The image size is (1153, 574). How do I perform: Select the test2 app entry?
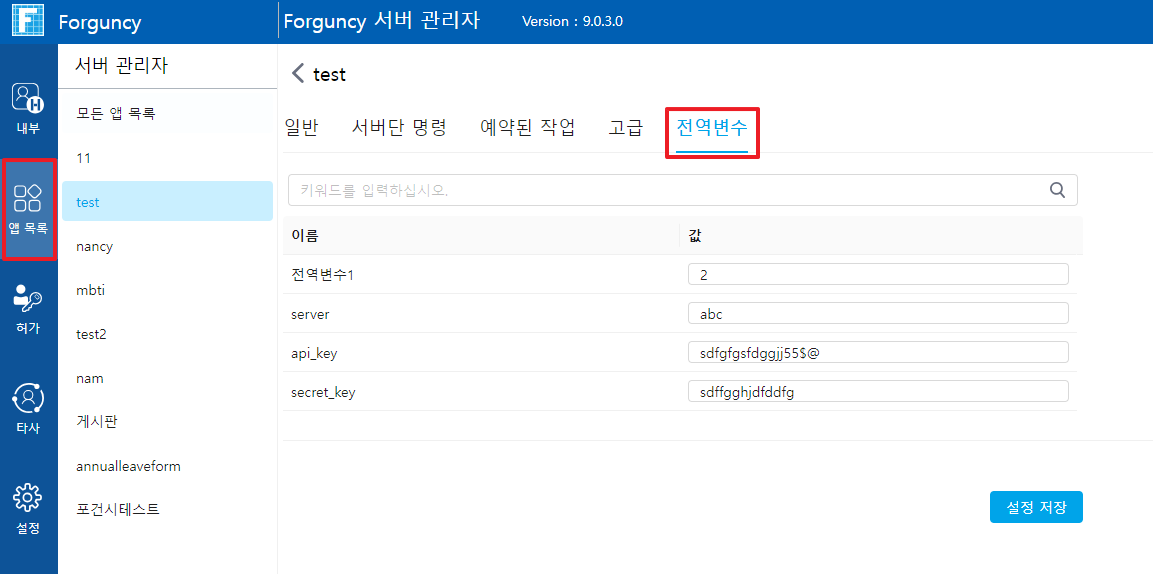(x=167, y=334)
